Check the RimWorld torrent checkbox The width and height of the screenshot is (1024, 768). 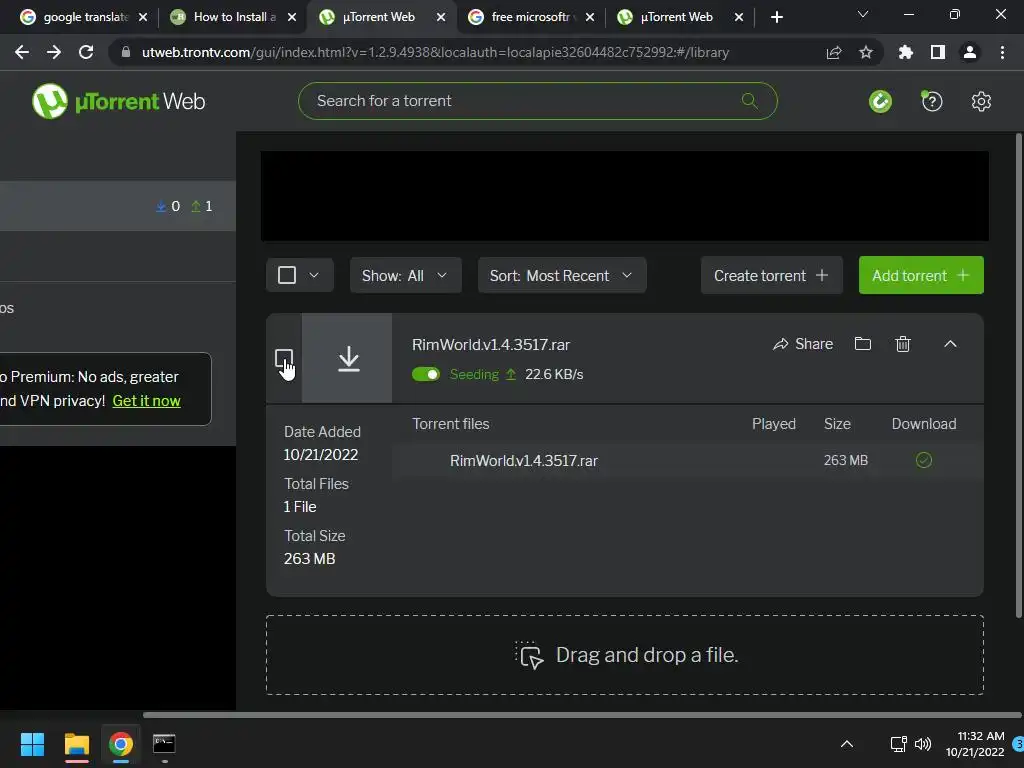pyautogui.click(x=284, y=358)
